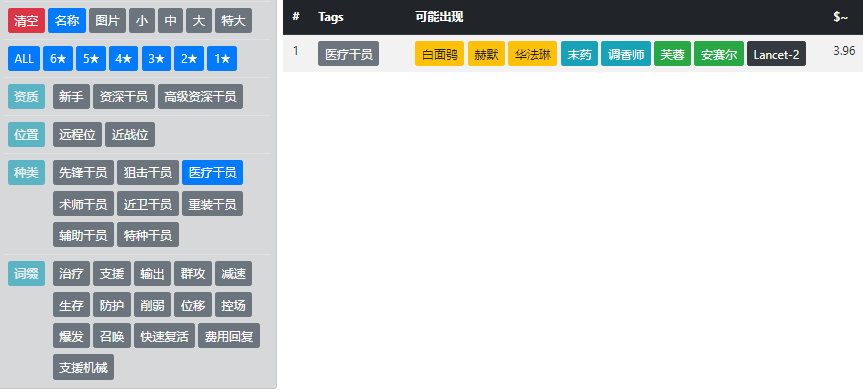The width and height of the screenshot is (863, 390).
Task: Toggle the 治疗 affix tag
Action: click(71, 273)
